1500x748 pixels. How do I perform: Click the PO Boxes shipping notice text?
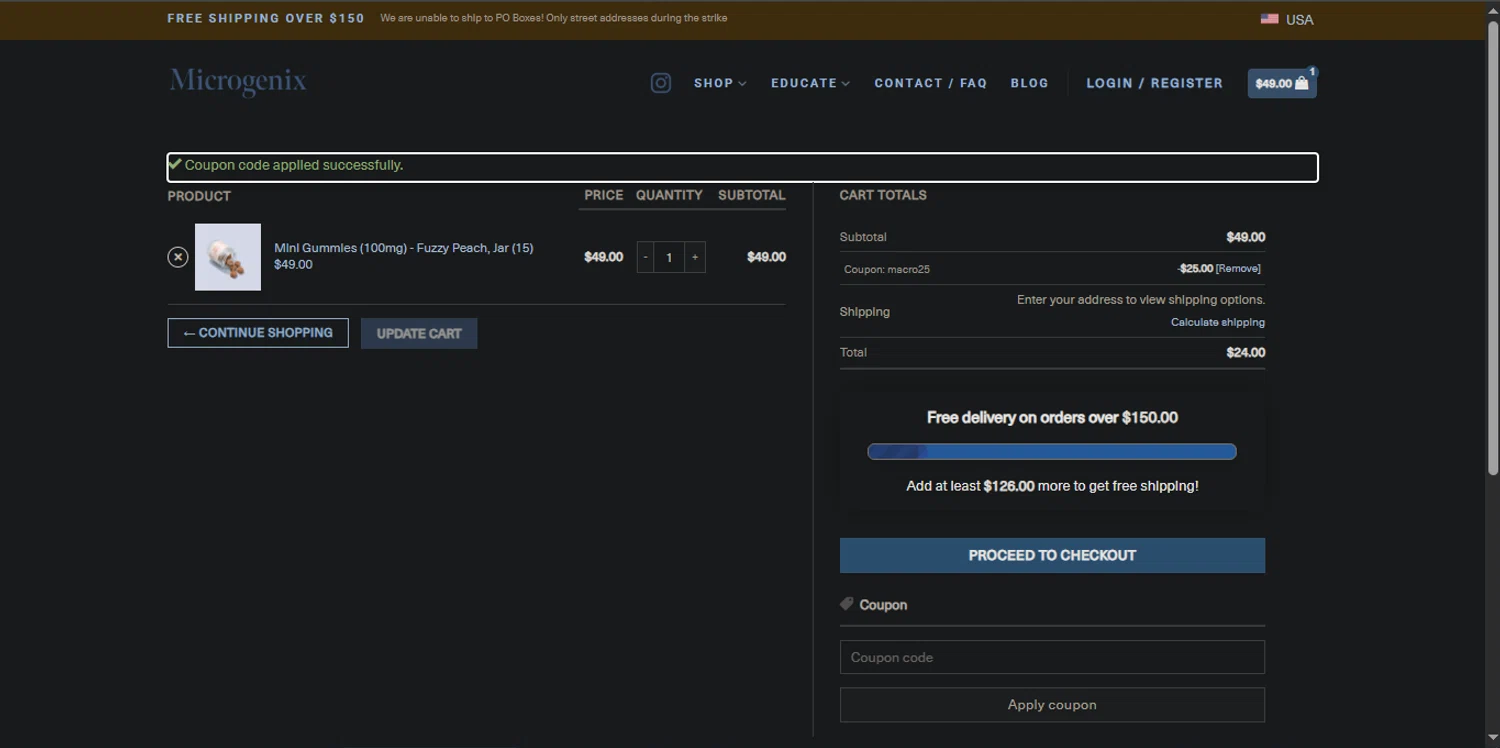pyautogui.click(x=554, y=18)
